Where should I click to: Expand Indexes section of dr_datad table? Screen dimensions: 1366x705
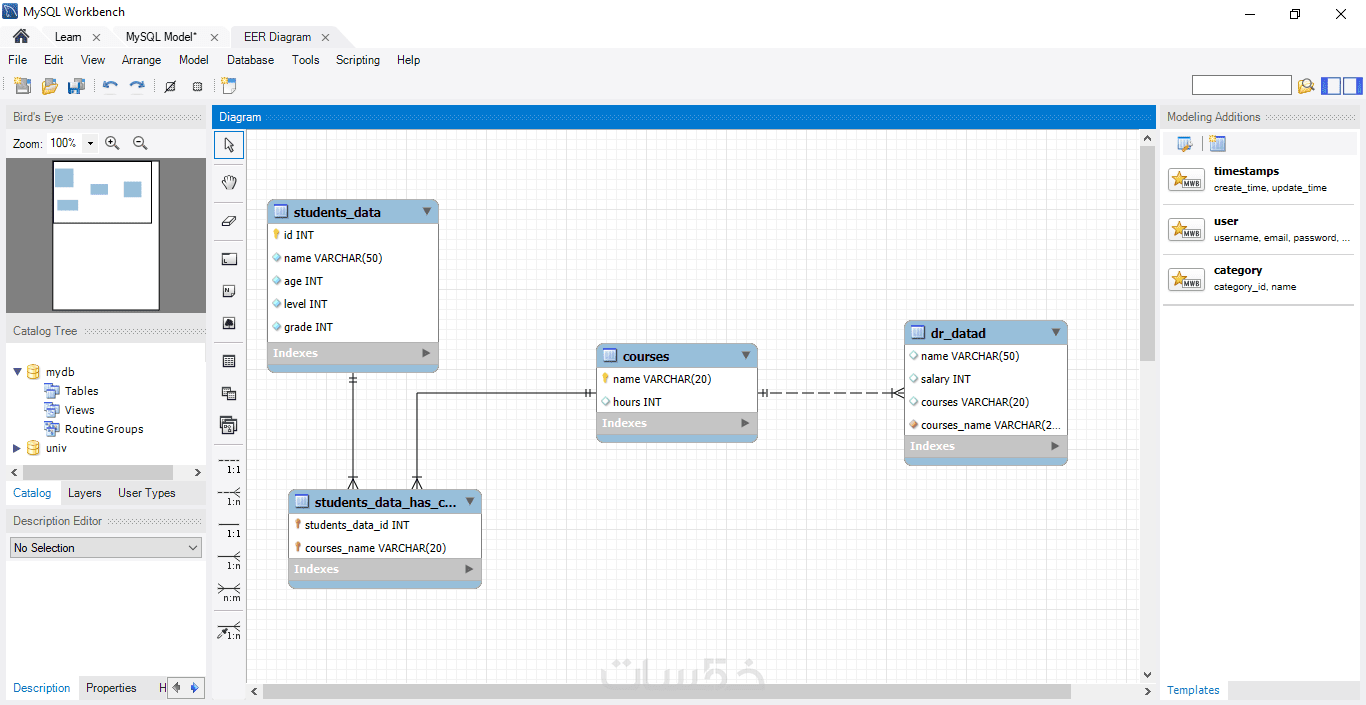point(1055,446)
